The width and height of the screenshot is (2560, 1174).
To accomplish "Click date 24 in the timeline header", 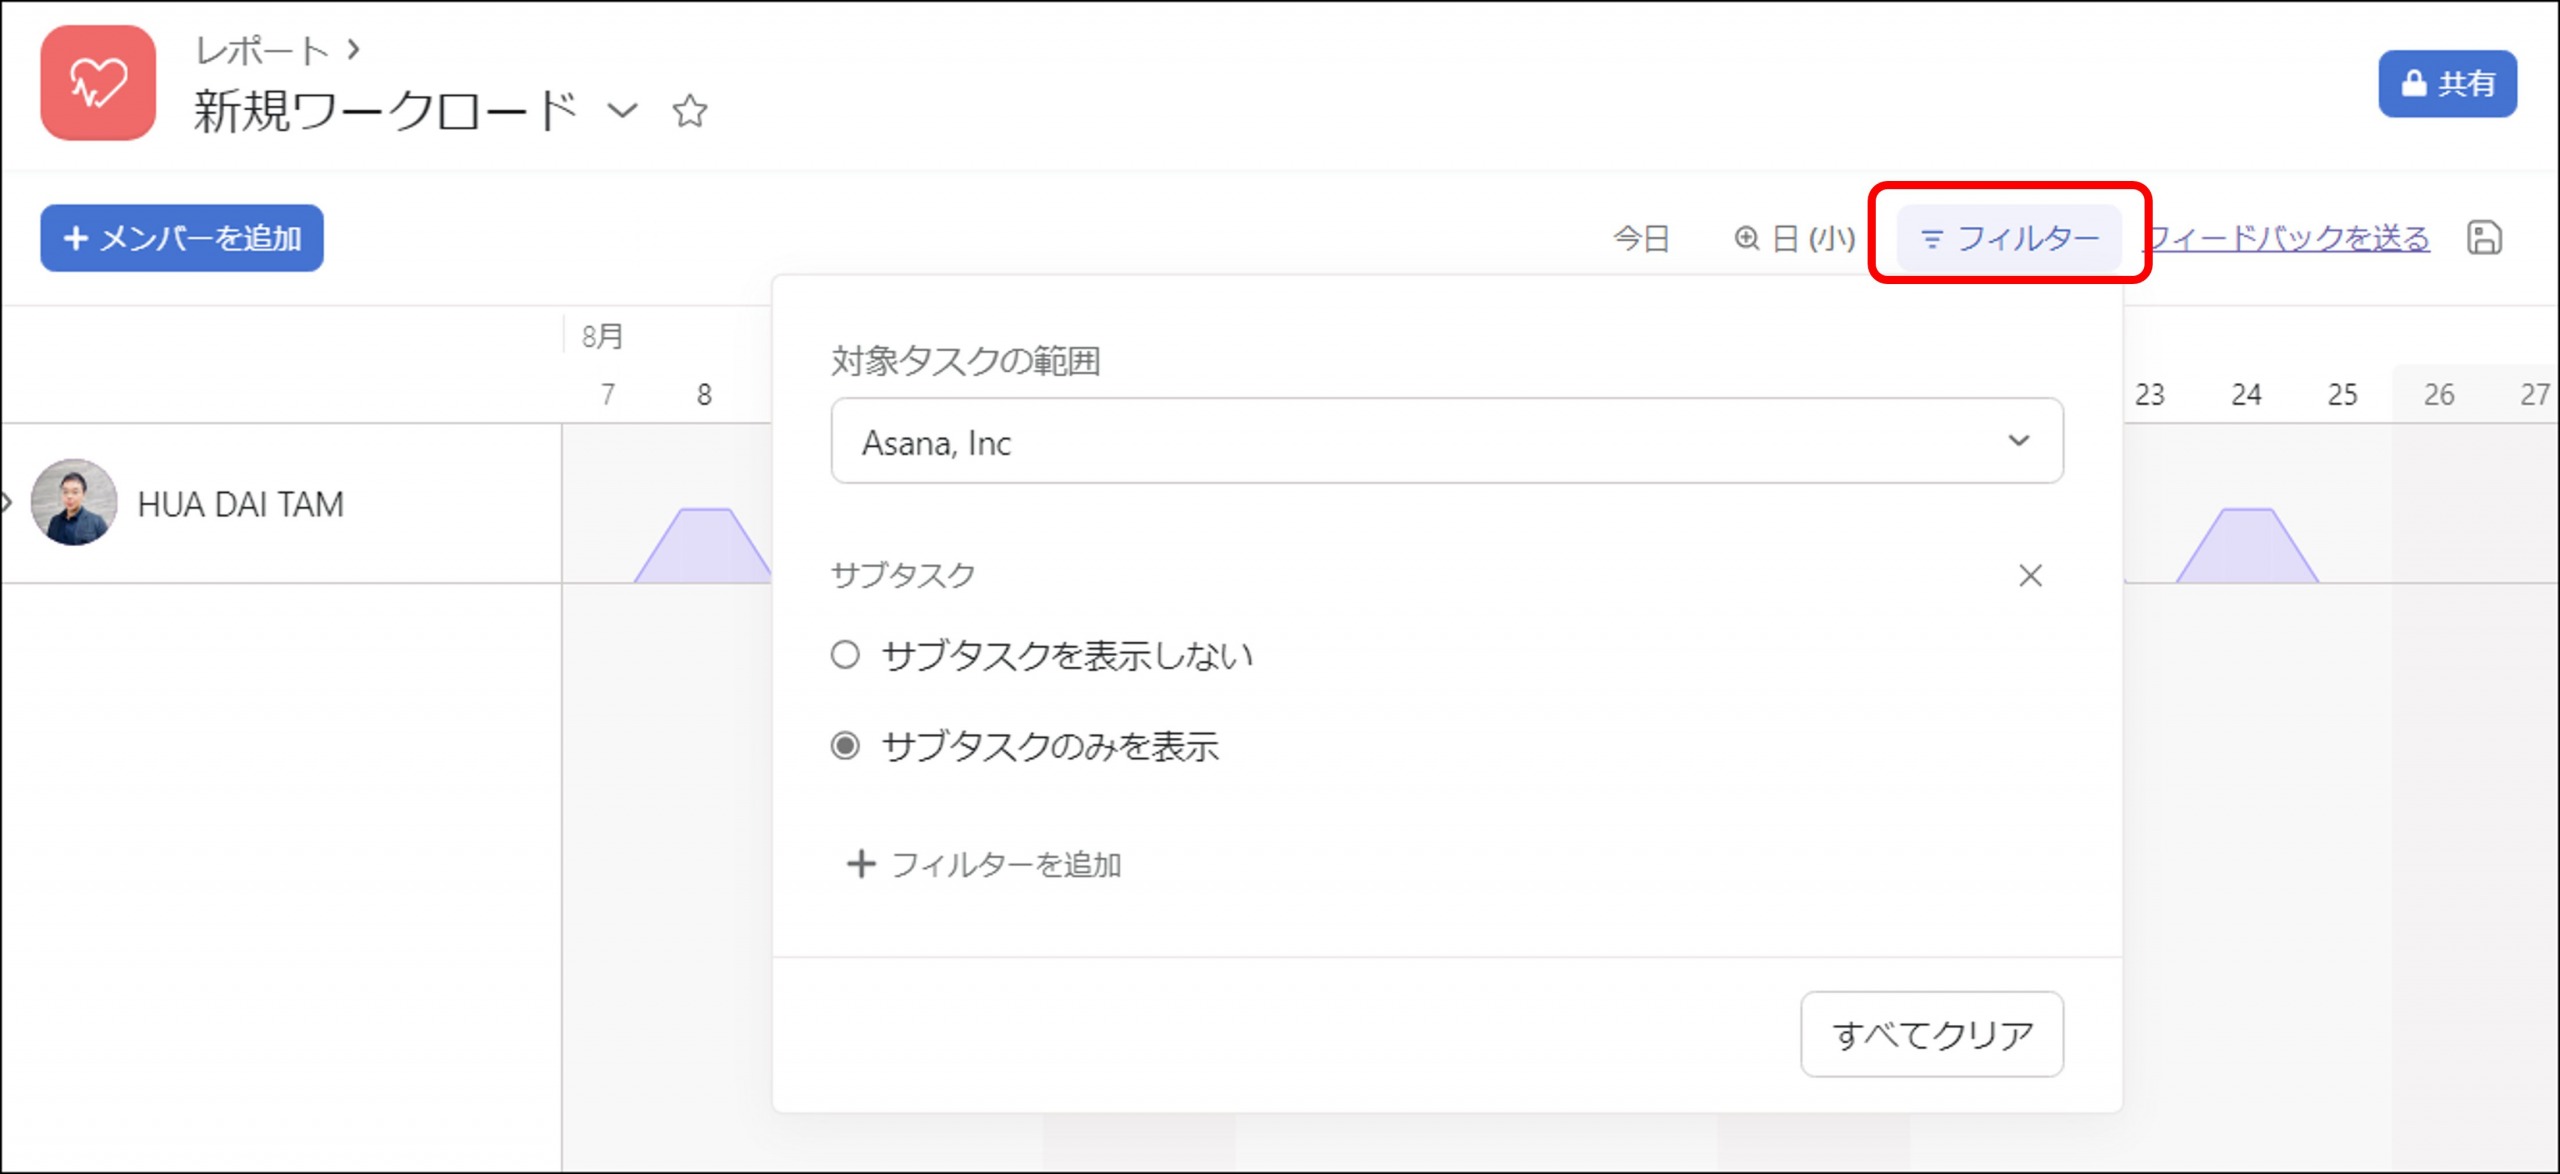I will point(2246,394).
